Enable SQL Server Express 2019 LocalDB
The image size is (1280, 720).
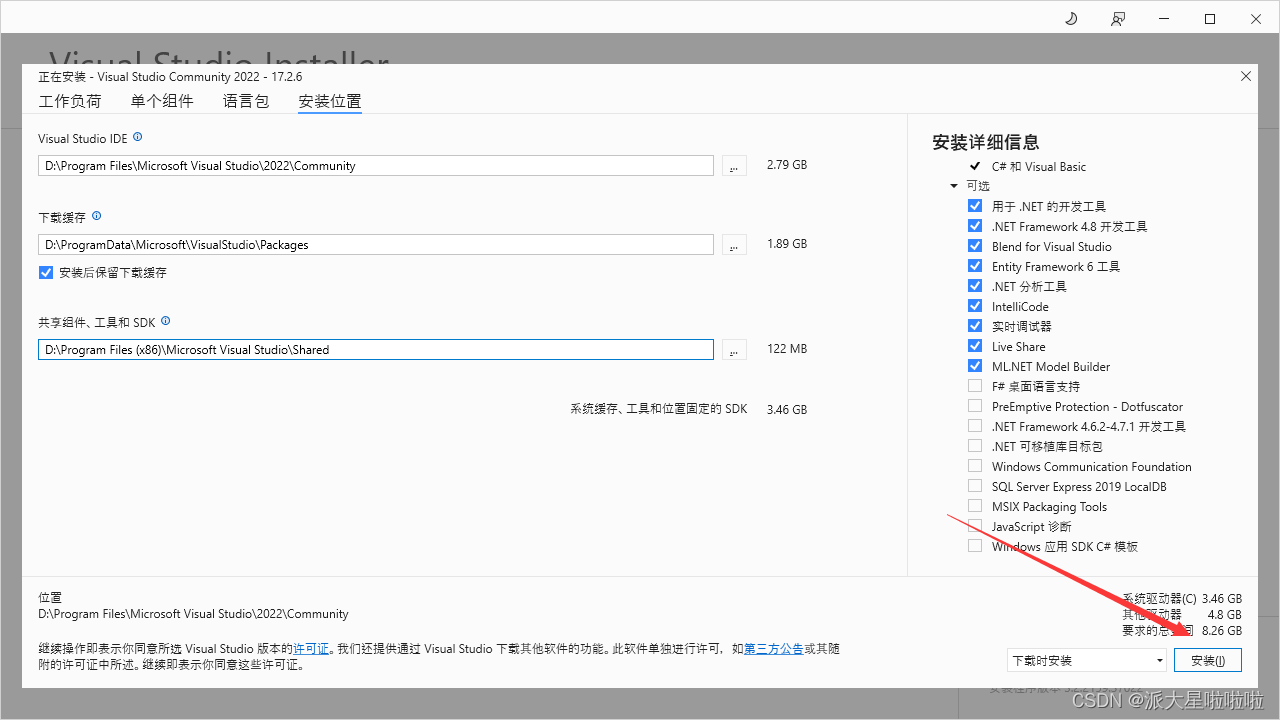point(975,486)
